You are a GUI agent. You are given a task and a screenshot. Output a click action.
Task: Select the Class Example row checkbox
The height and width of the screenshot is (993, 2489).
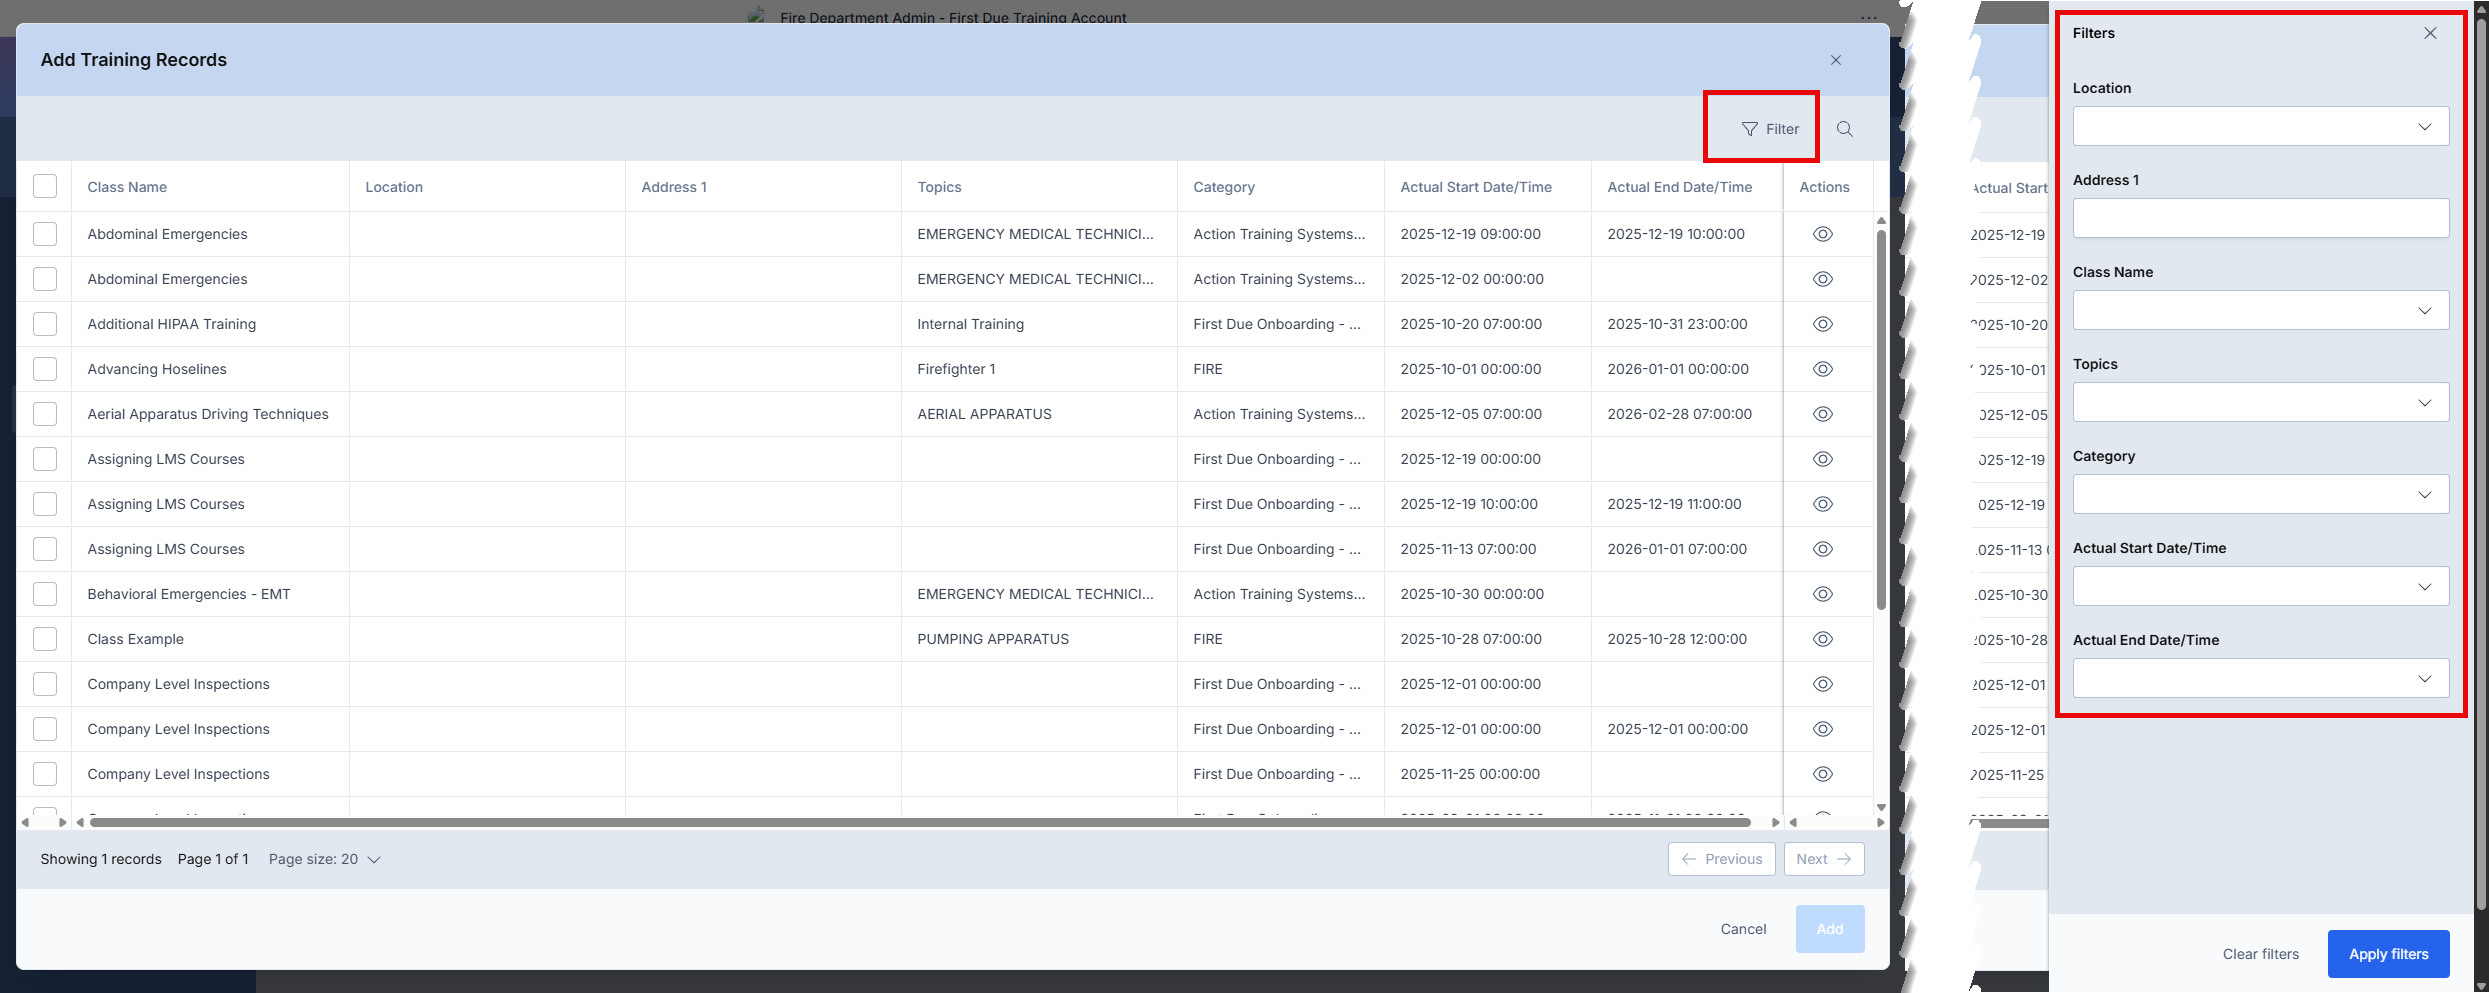pyautogui.click(x=45, y=639)
